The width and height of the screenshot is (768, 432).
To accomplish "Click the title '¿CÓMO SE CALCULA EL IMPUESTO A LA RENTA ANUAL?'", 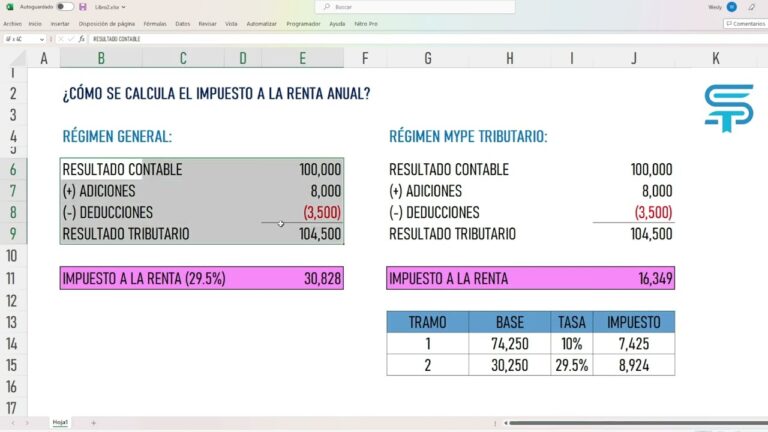I will click(216, 93).
